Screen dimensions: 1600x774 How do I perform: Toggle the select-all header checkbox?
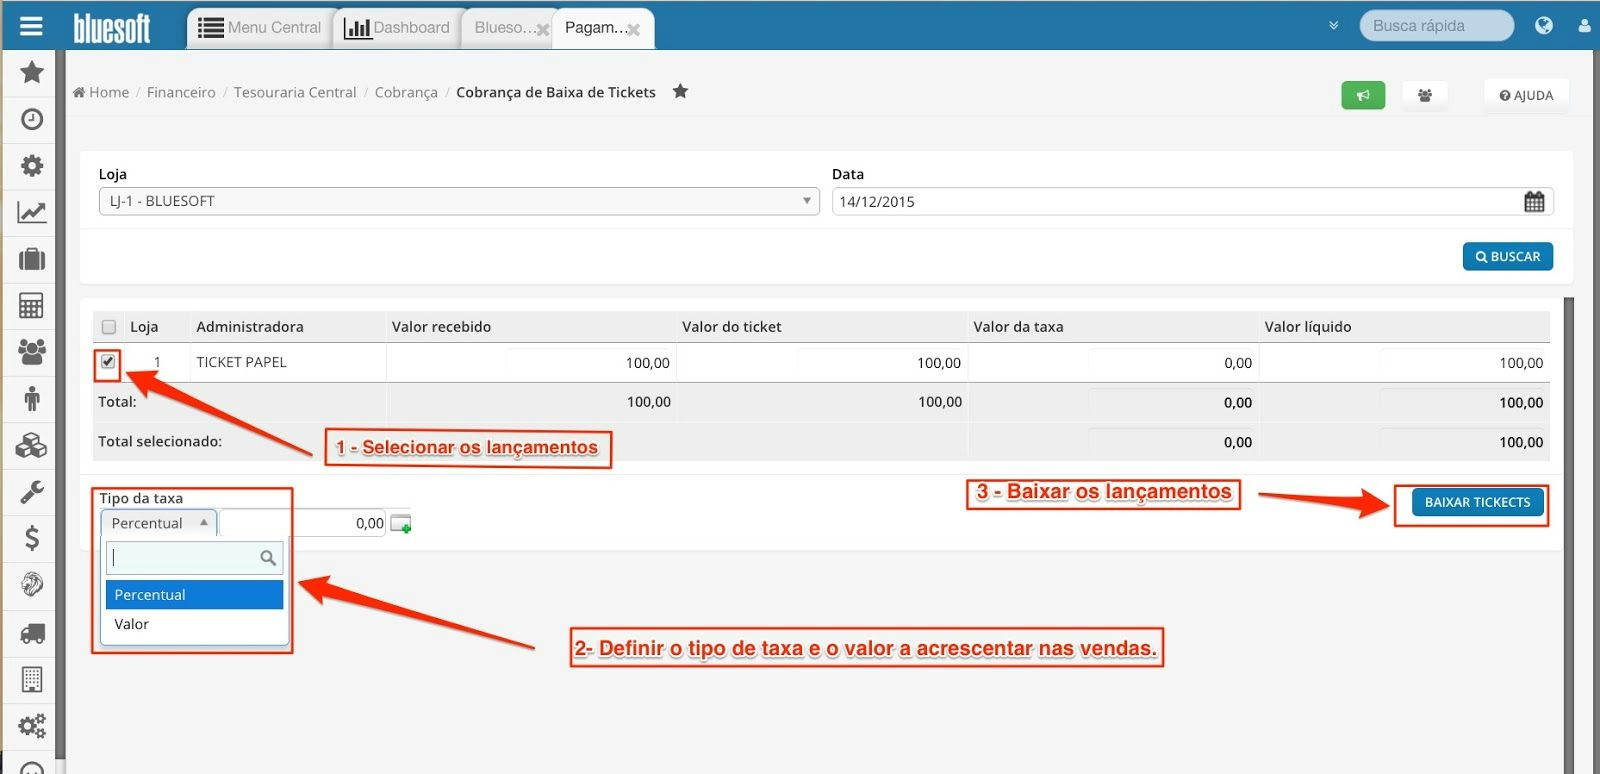point(109,327)
